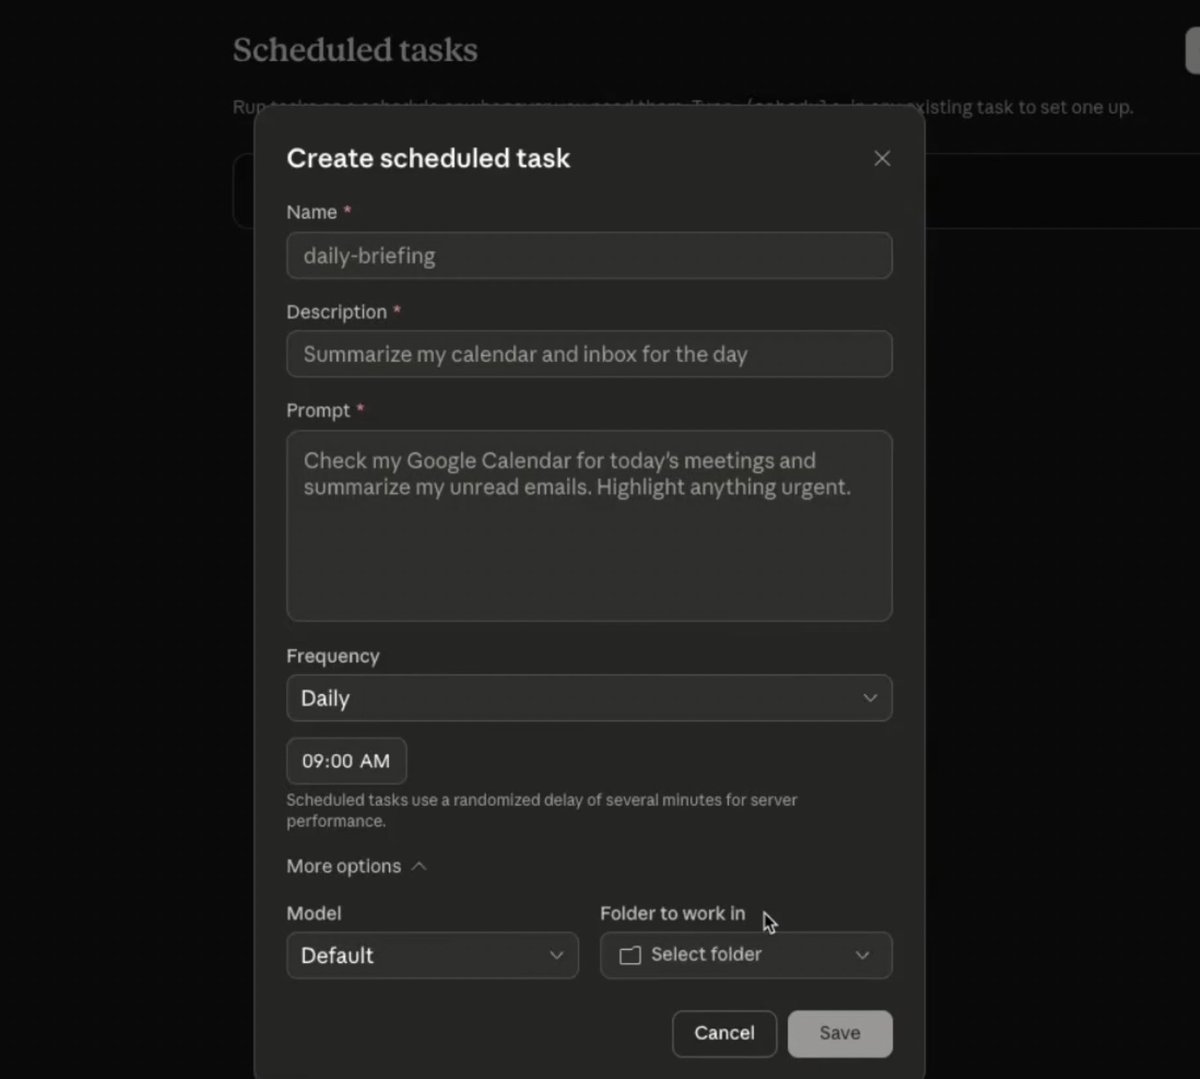
Task: Click the Model label
Action: 314,913
